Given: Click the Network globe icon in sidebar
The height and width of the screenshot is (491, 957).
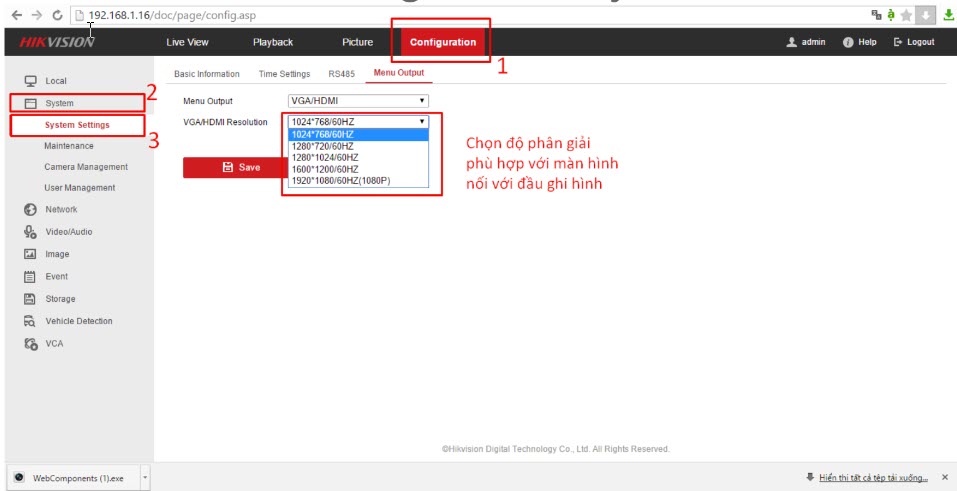Looking at the screenshot, I should [30, 210].
